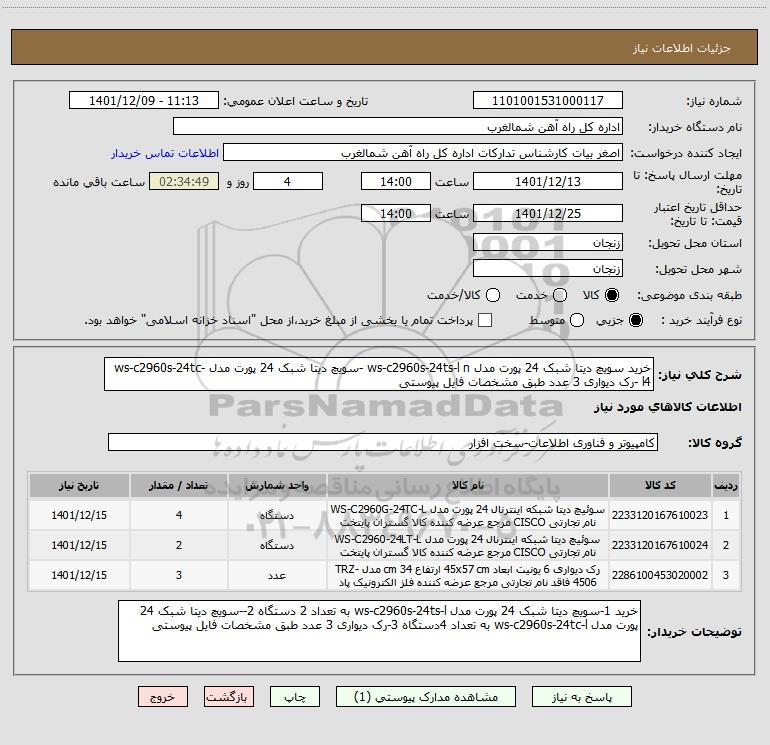Click quantity 4 in row 1
The image size is (770, 745).
click(x=179, y=515)
